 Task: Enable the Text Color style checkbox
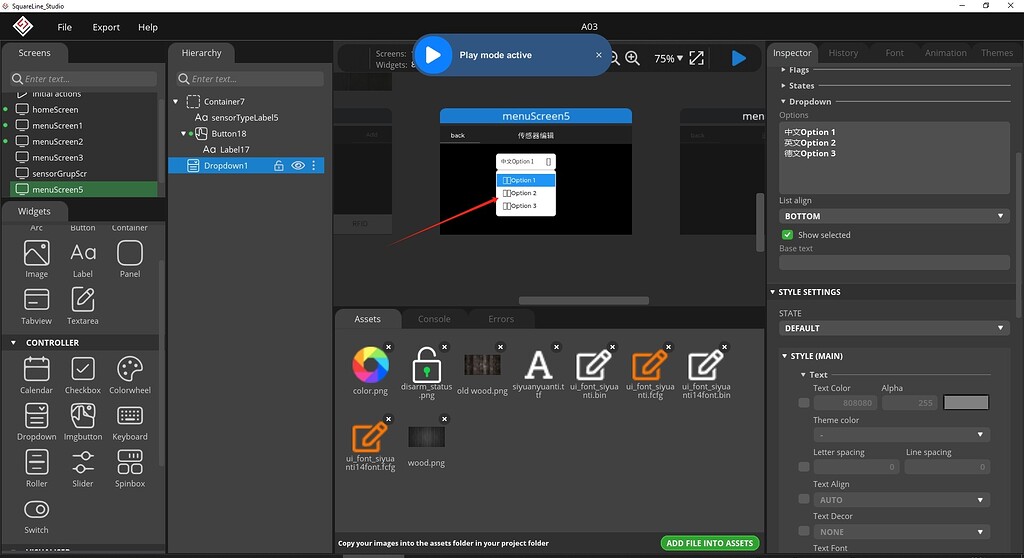pos(804,403)
